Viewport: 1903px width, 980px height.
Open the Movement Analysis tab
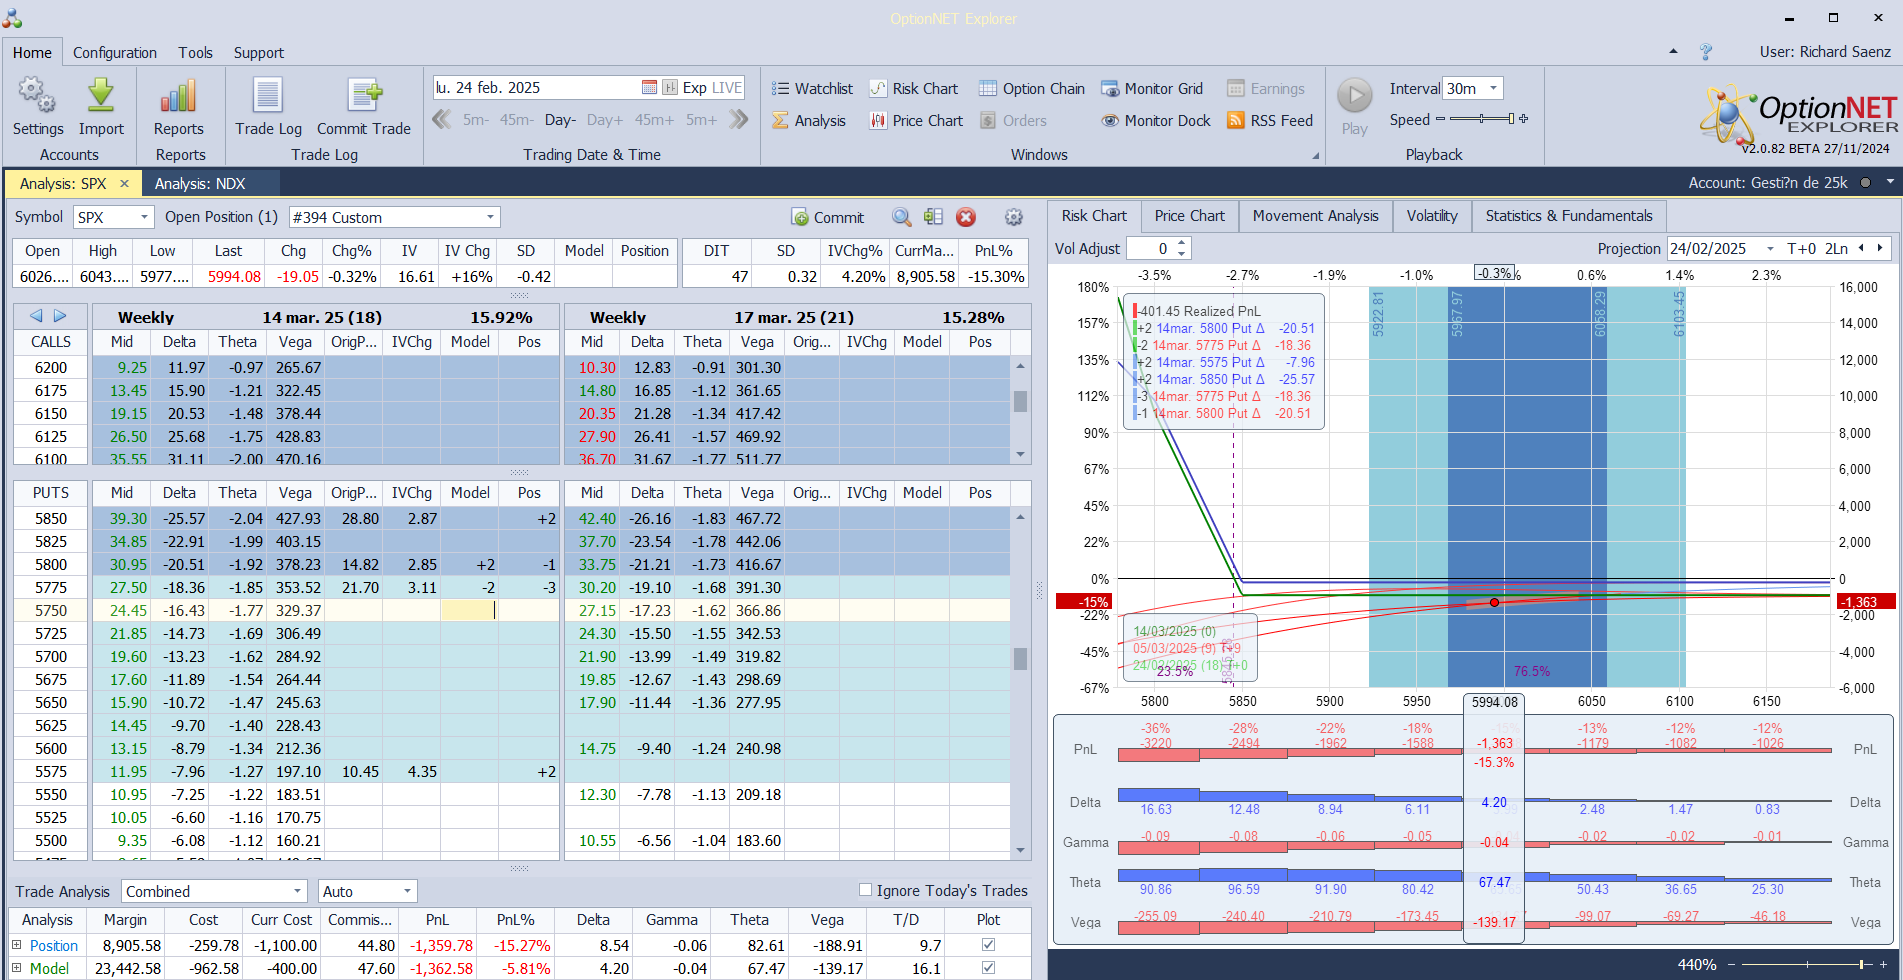coord(1314,216)
